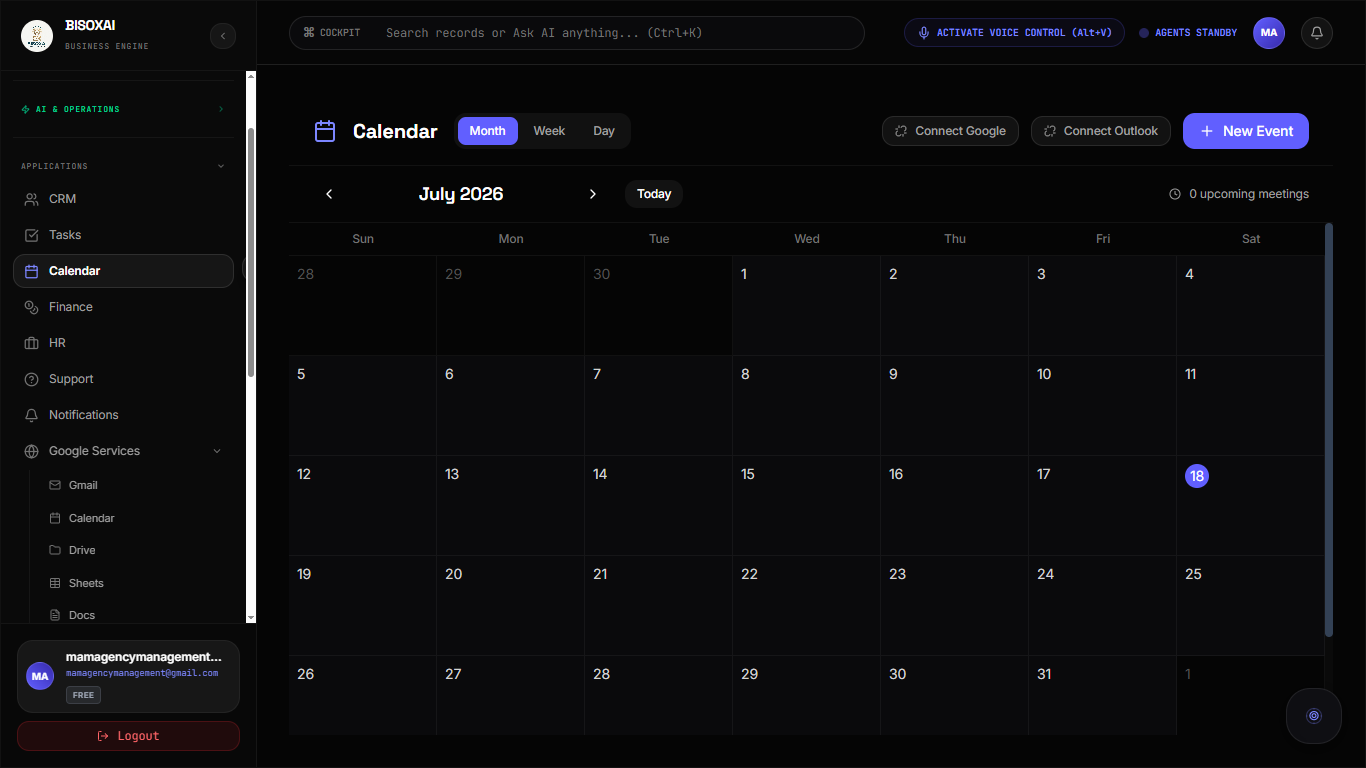Open the CRM people icon in the sidebar
This screenshot has width=1366, height=768.
click(x=31, y=199)
